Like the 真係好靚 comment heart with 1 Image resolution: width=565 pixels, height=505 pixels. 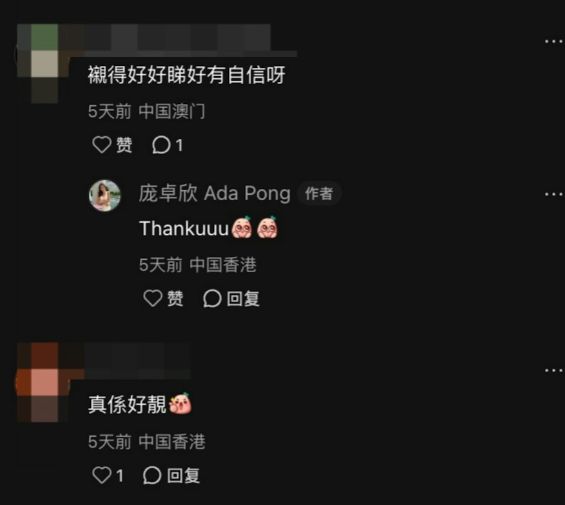(108, 475)
